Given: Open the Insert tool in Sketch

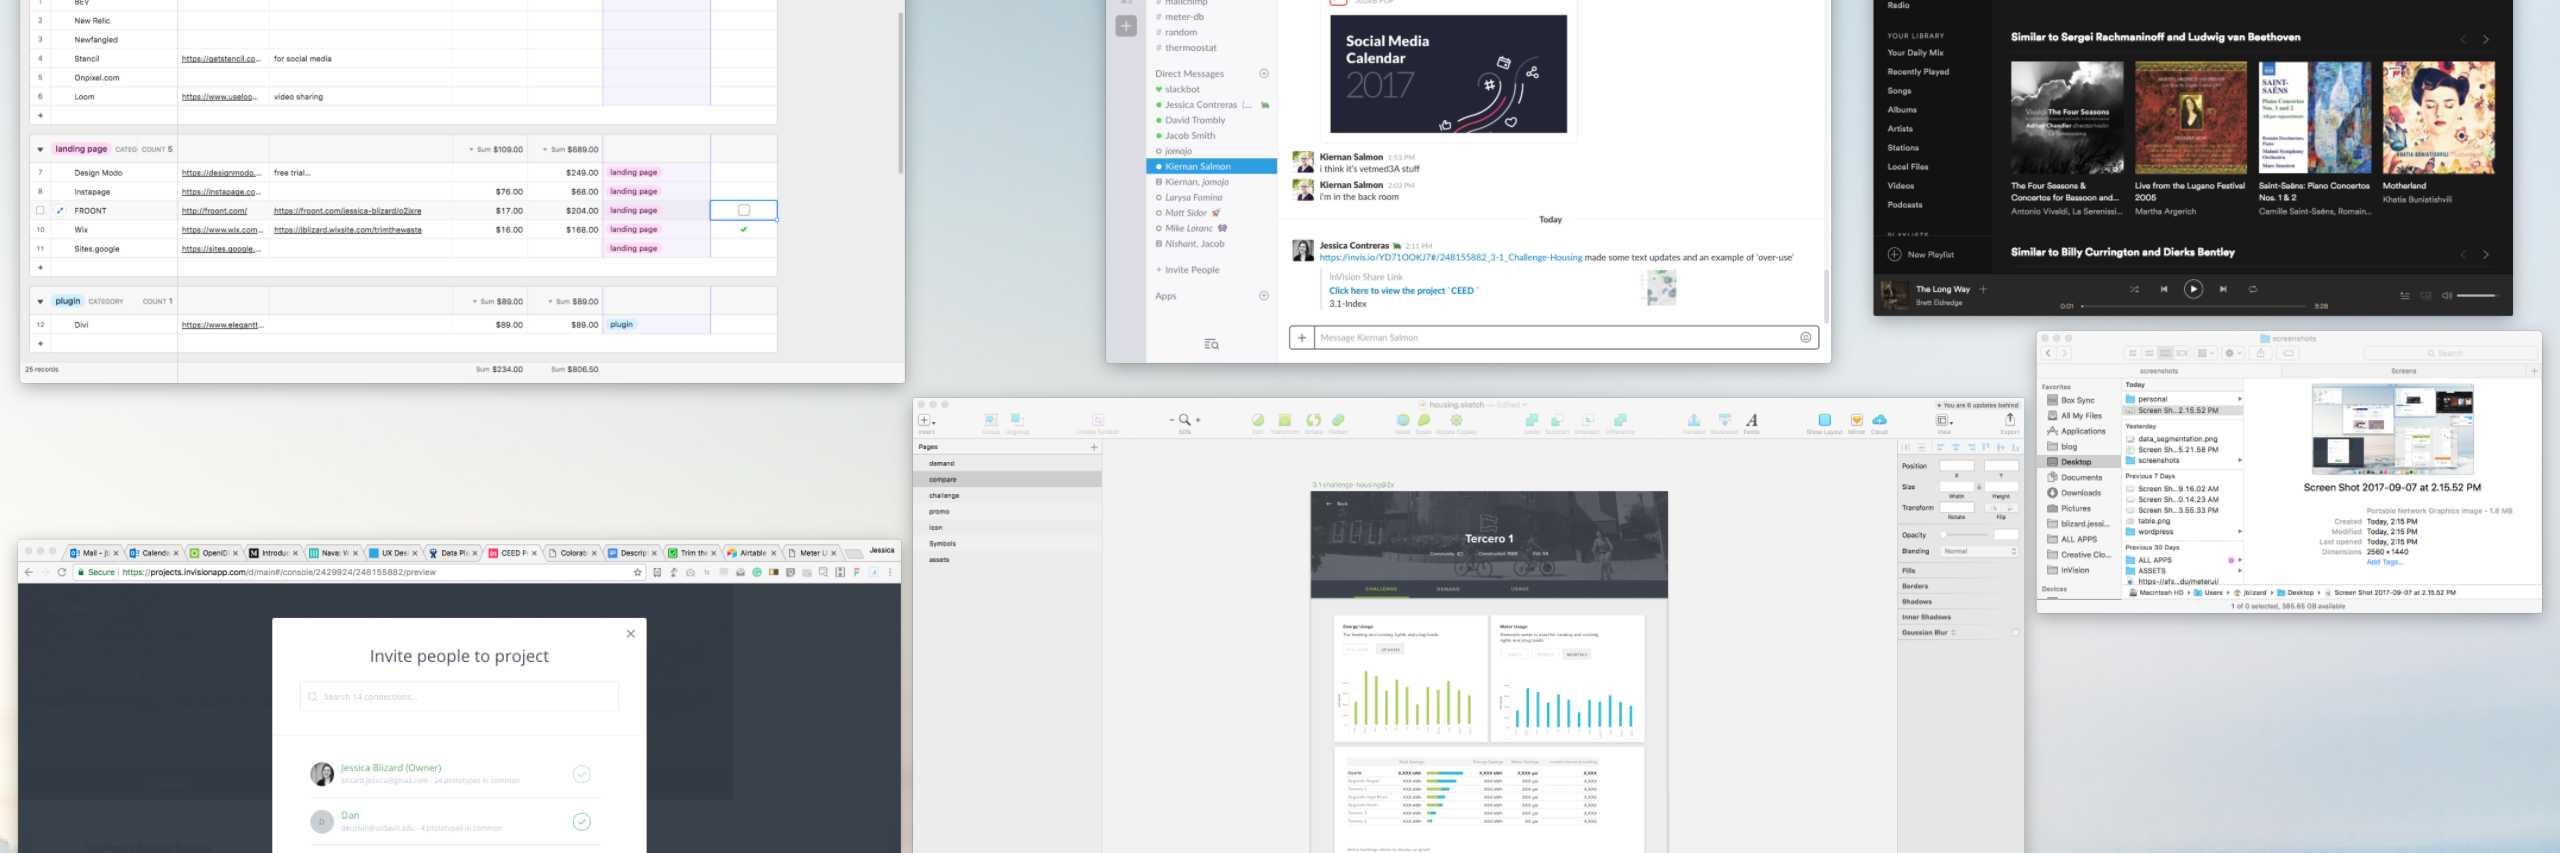Looking at the screenshot, I should coord(925,420).
